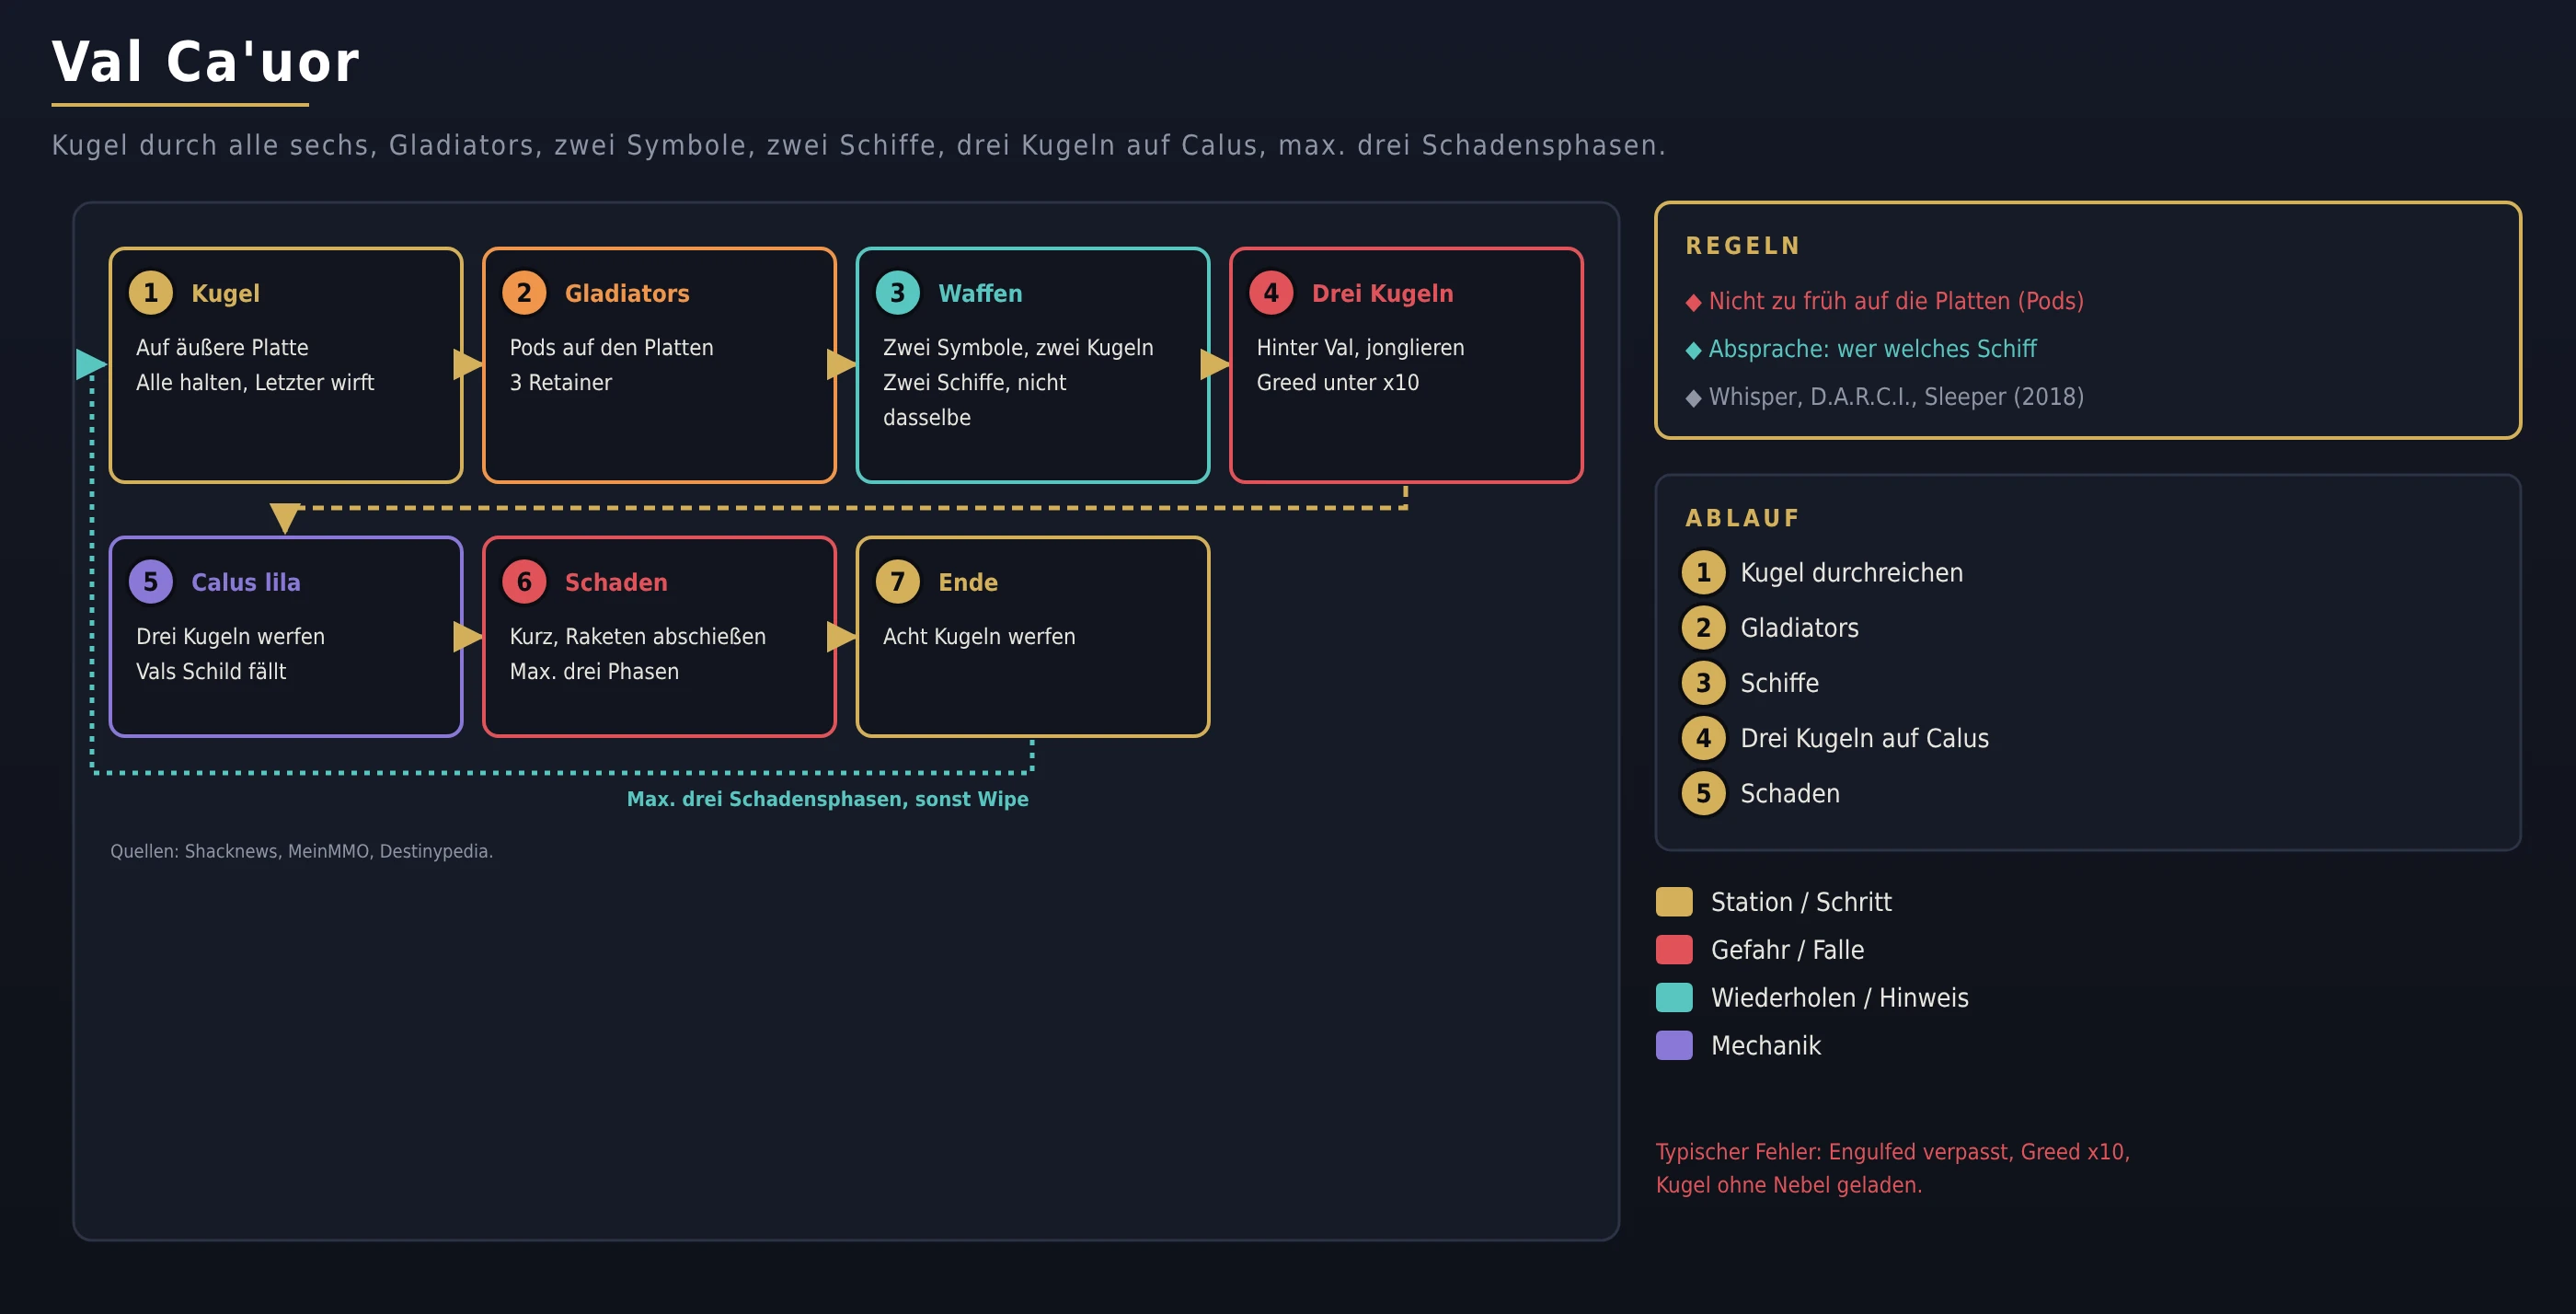Click the Kugel card heading
Viewport: 2576px width, 1314px height.
click(225, 293)
